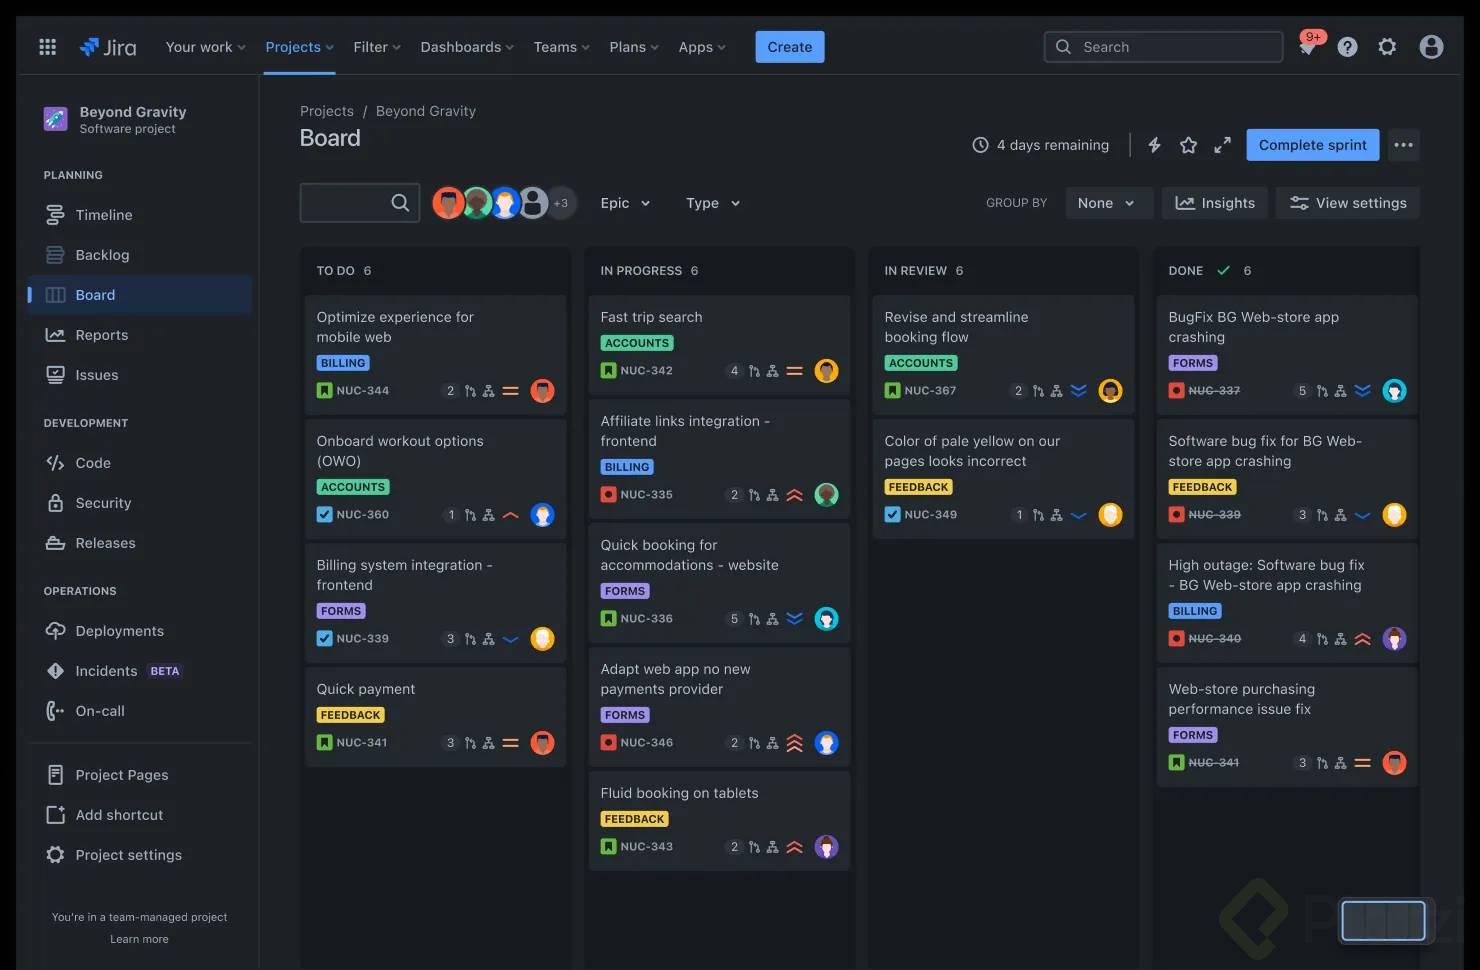Open Project settings in sidebar
This screenshot has height=970, width=1480.
tap(140, 855)
